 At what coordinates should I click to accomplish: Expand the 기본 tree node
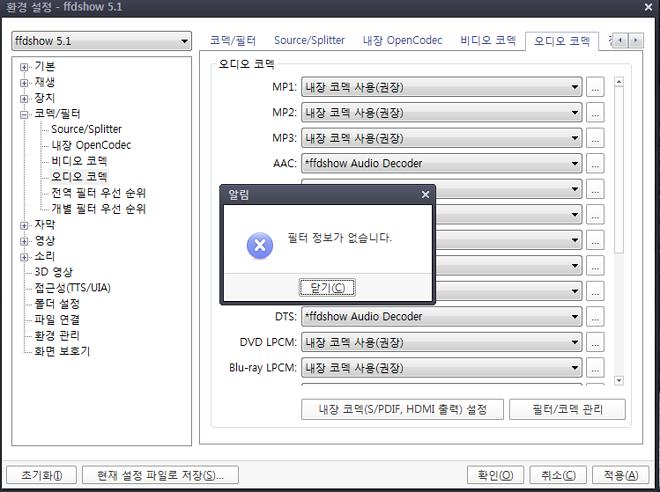(x=24, y=66)
